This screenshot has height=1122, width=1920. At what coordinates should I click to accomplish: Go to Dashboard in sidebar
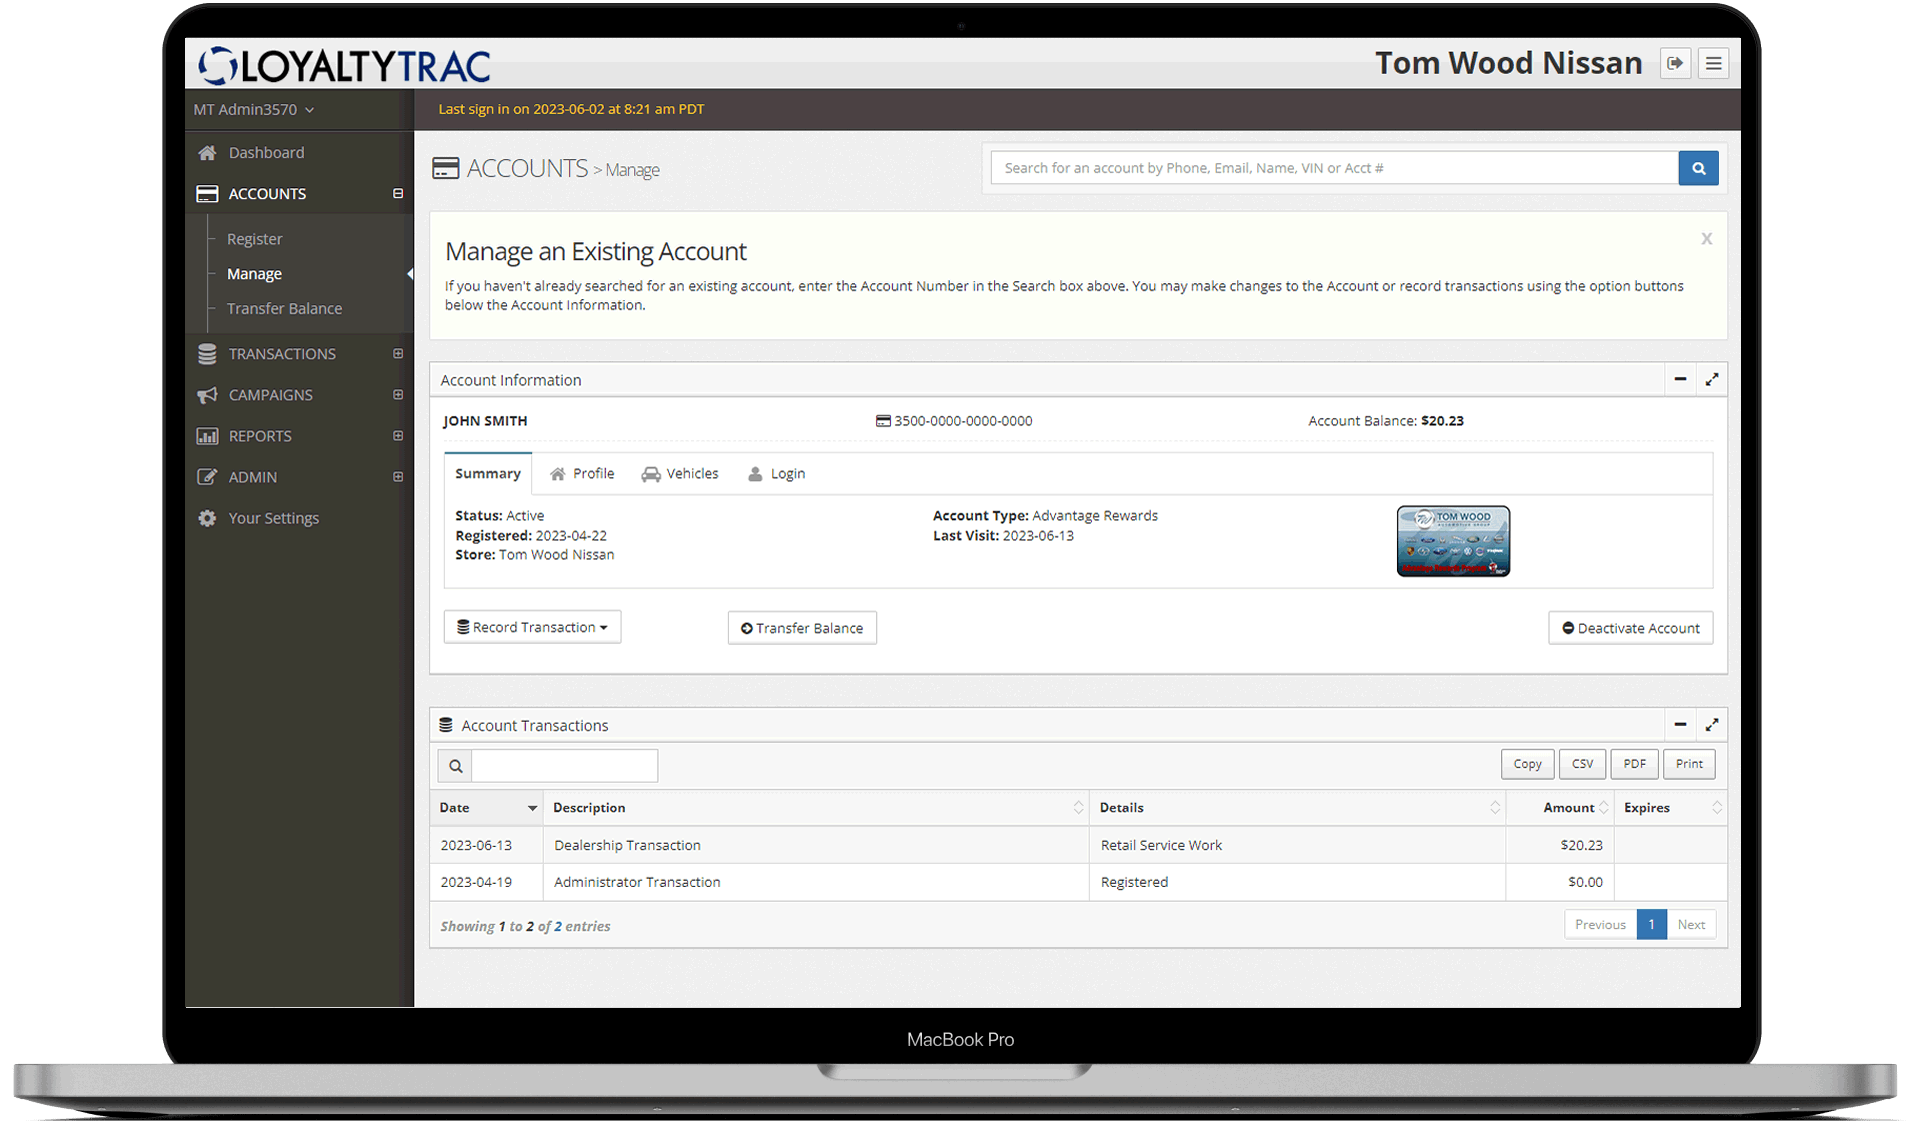[266, 153]
